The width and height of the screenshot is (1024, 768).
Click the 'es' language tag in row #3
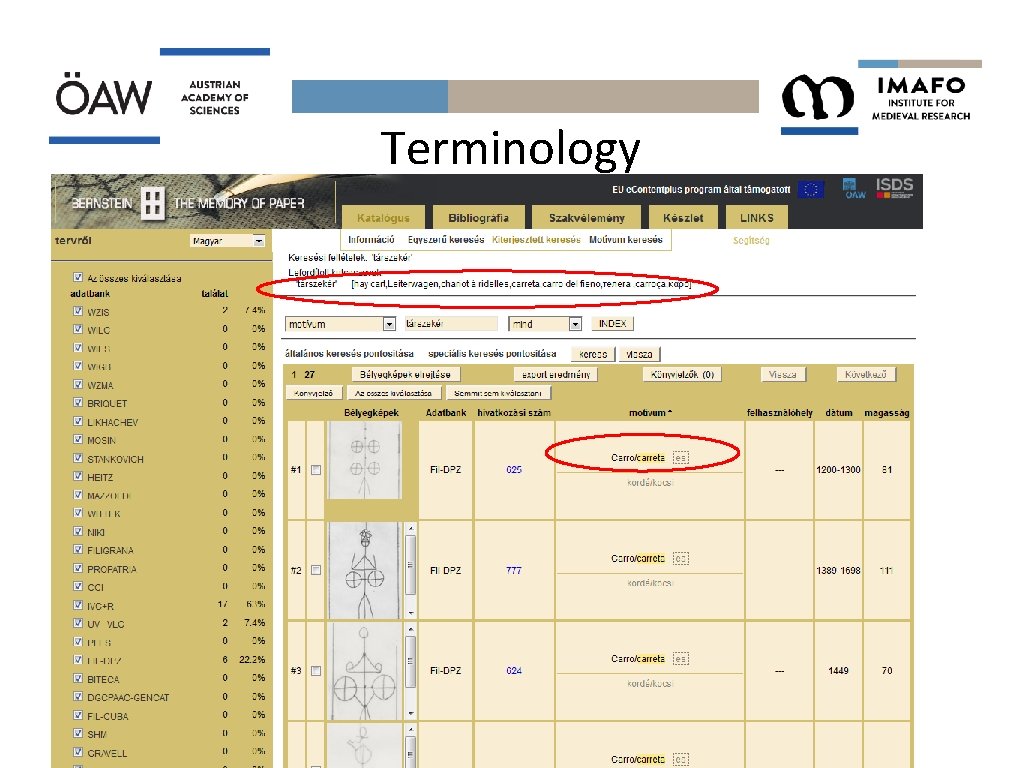(x=680, y=659)
